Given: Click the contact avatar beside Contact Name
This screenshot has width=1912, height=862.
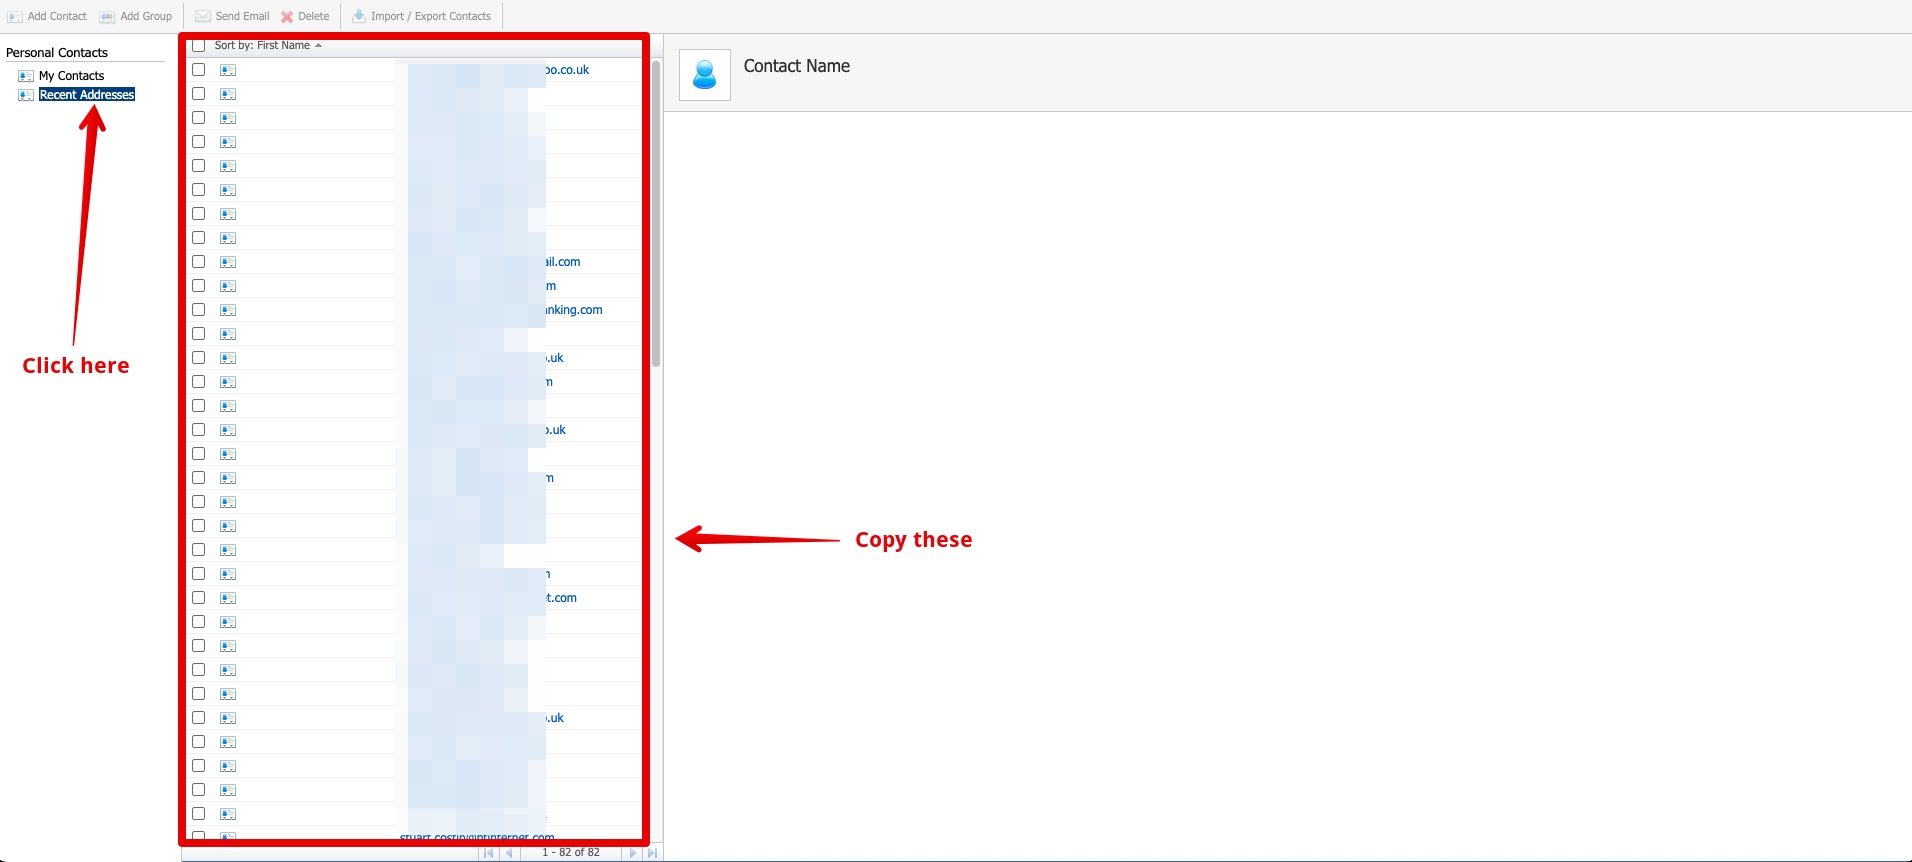Looking at the screenshot, I should point(705,75).
